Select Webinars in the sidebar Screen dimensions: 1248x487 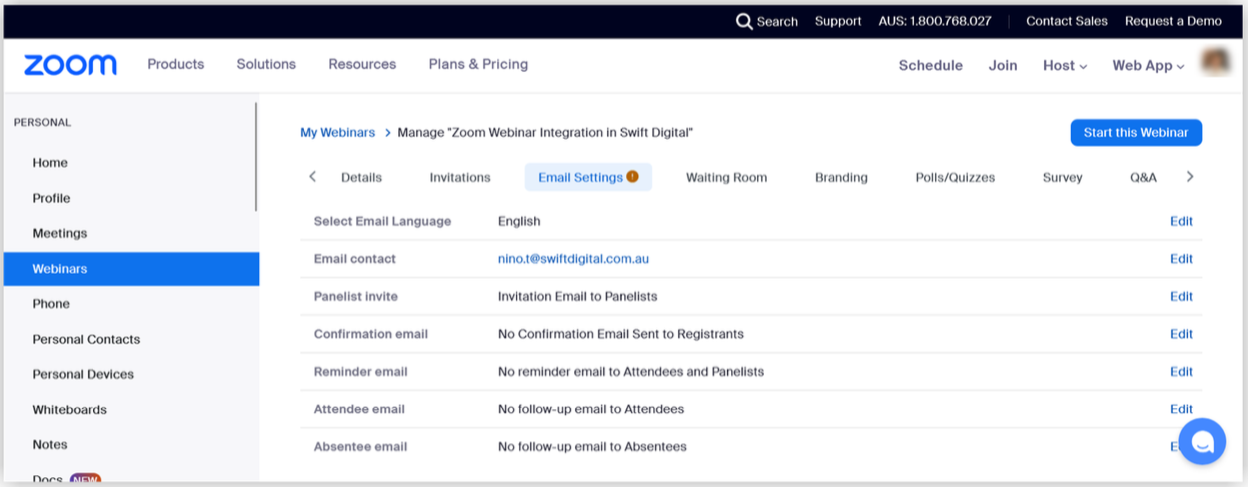[x=131, y=269]
